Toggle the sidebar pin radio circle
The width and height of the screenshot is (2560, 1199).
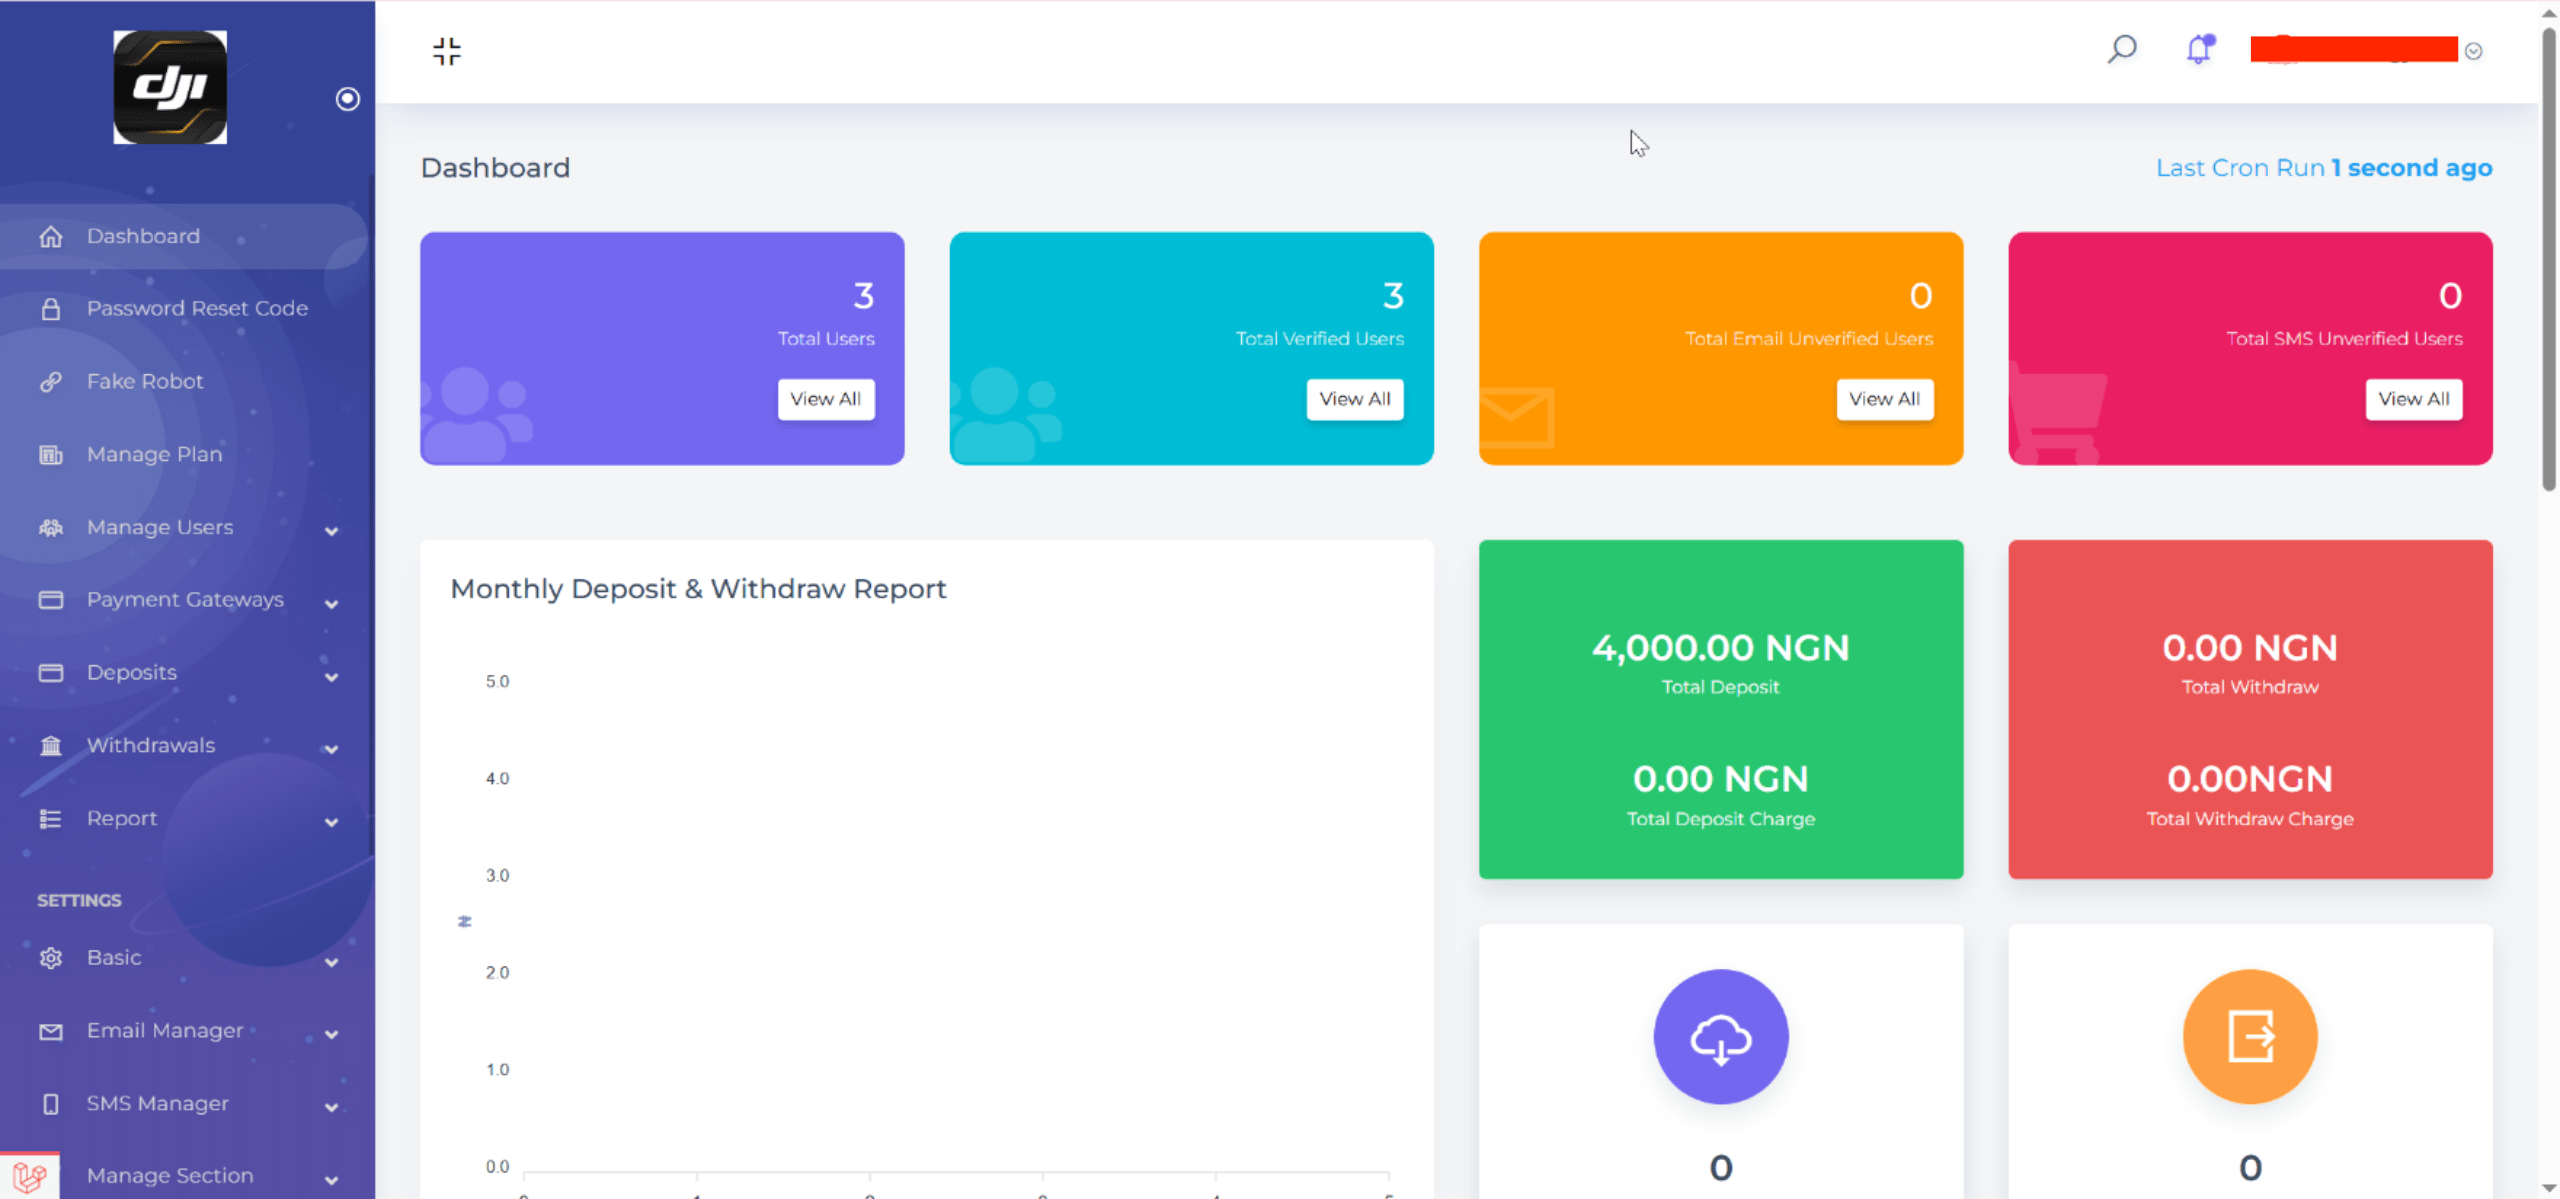347,99
